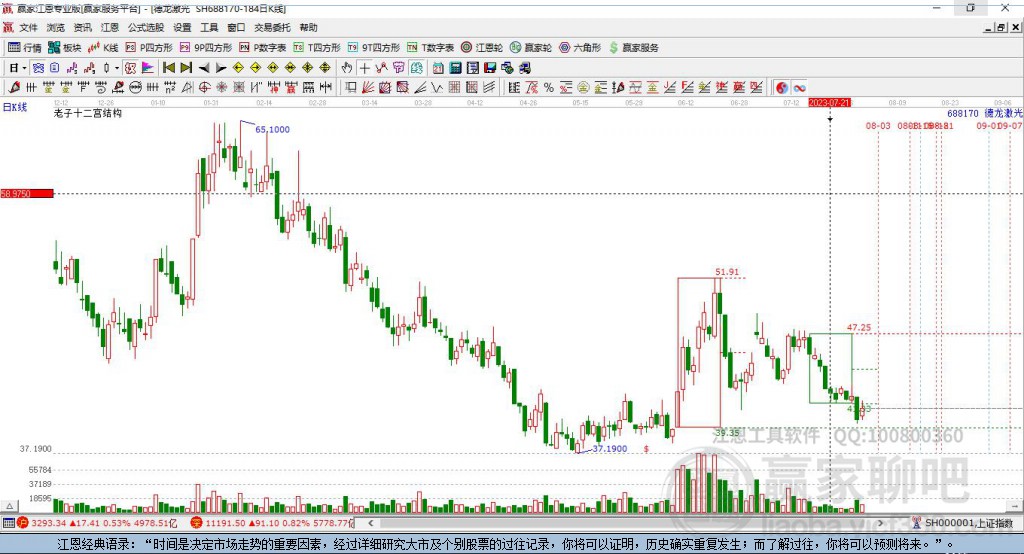
Task: Toggle the highlighted 叙 toolbar button
Action: pos(130,68)
